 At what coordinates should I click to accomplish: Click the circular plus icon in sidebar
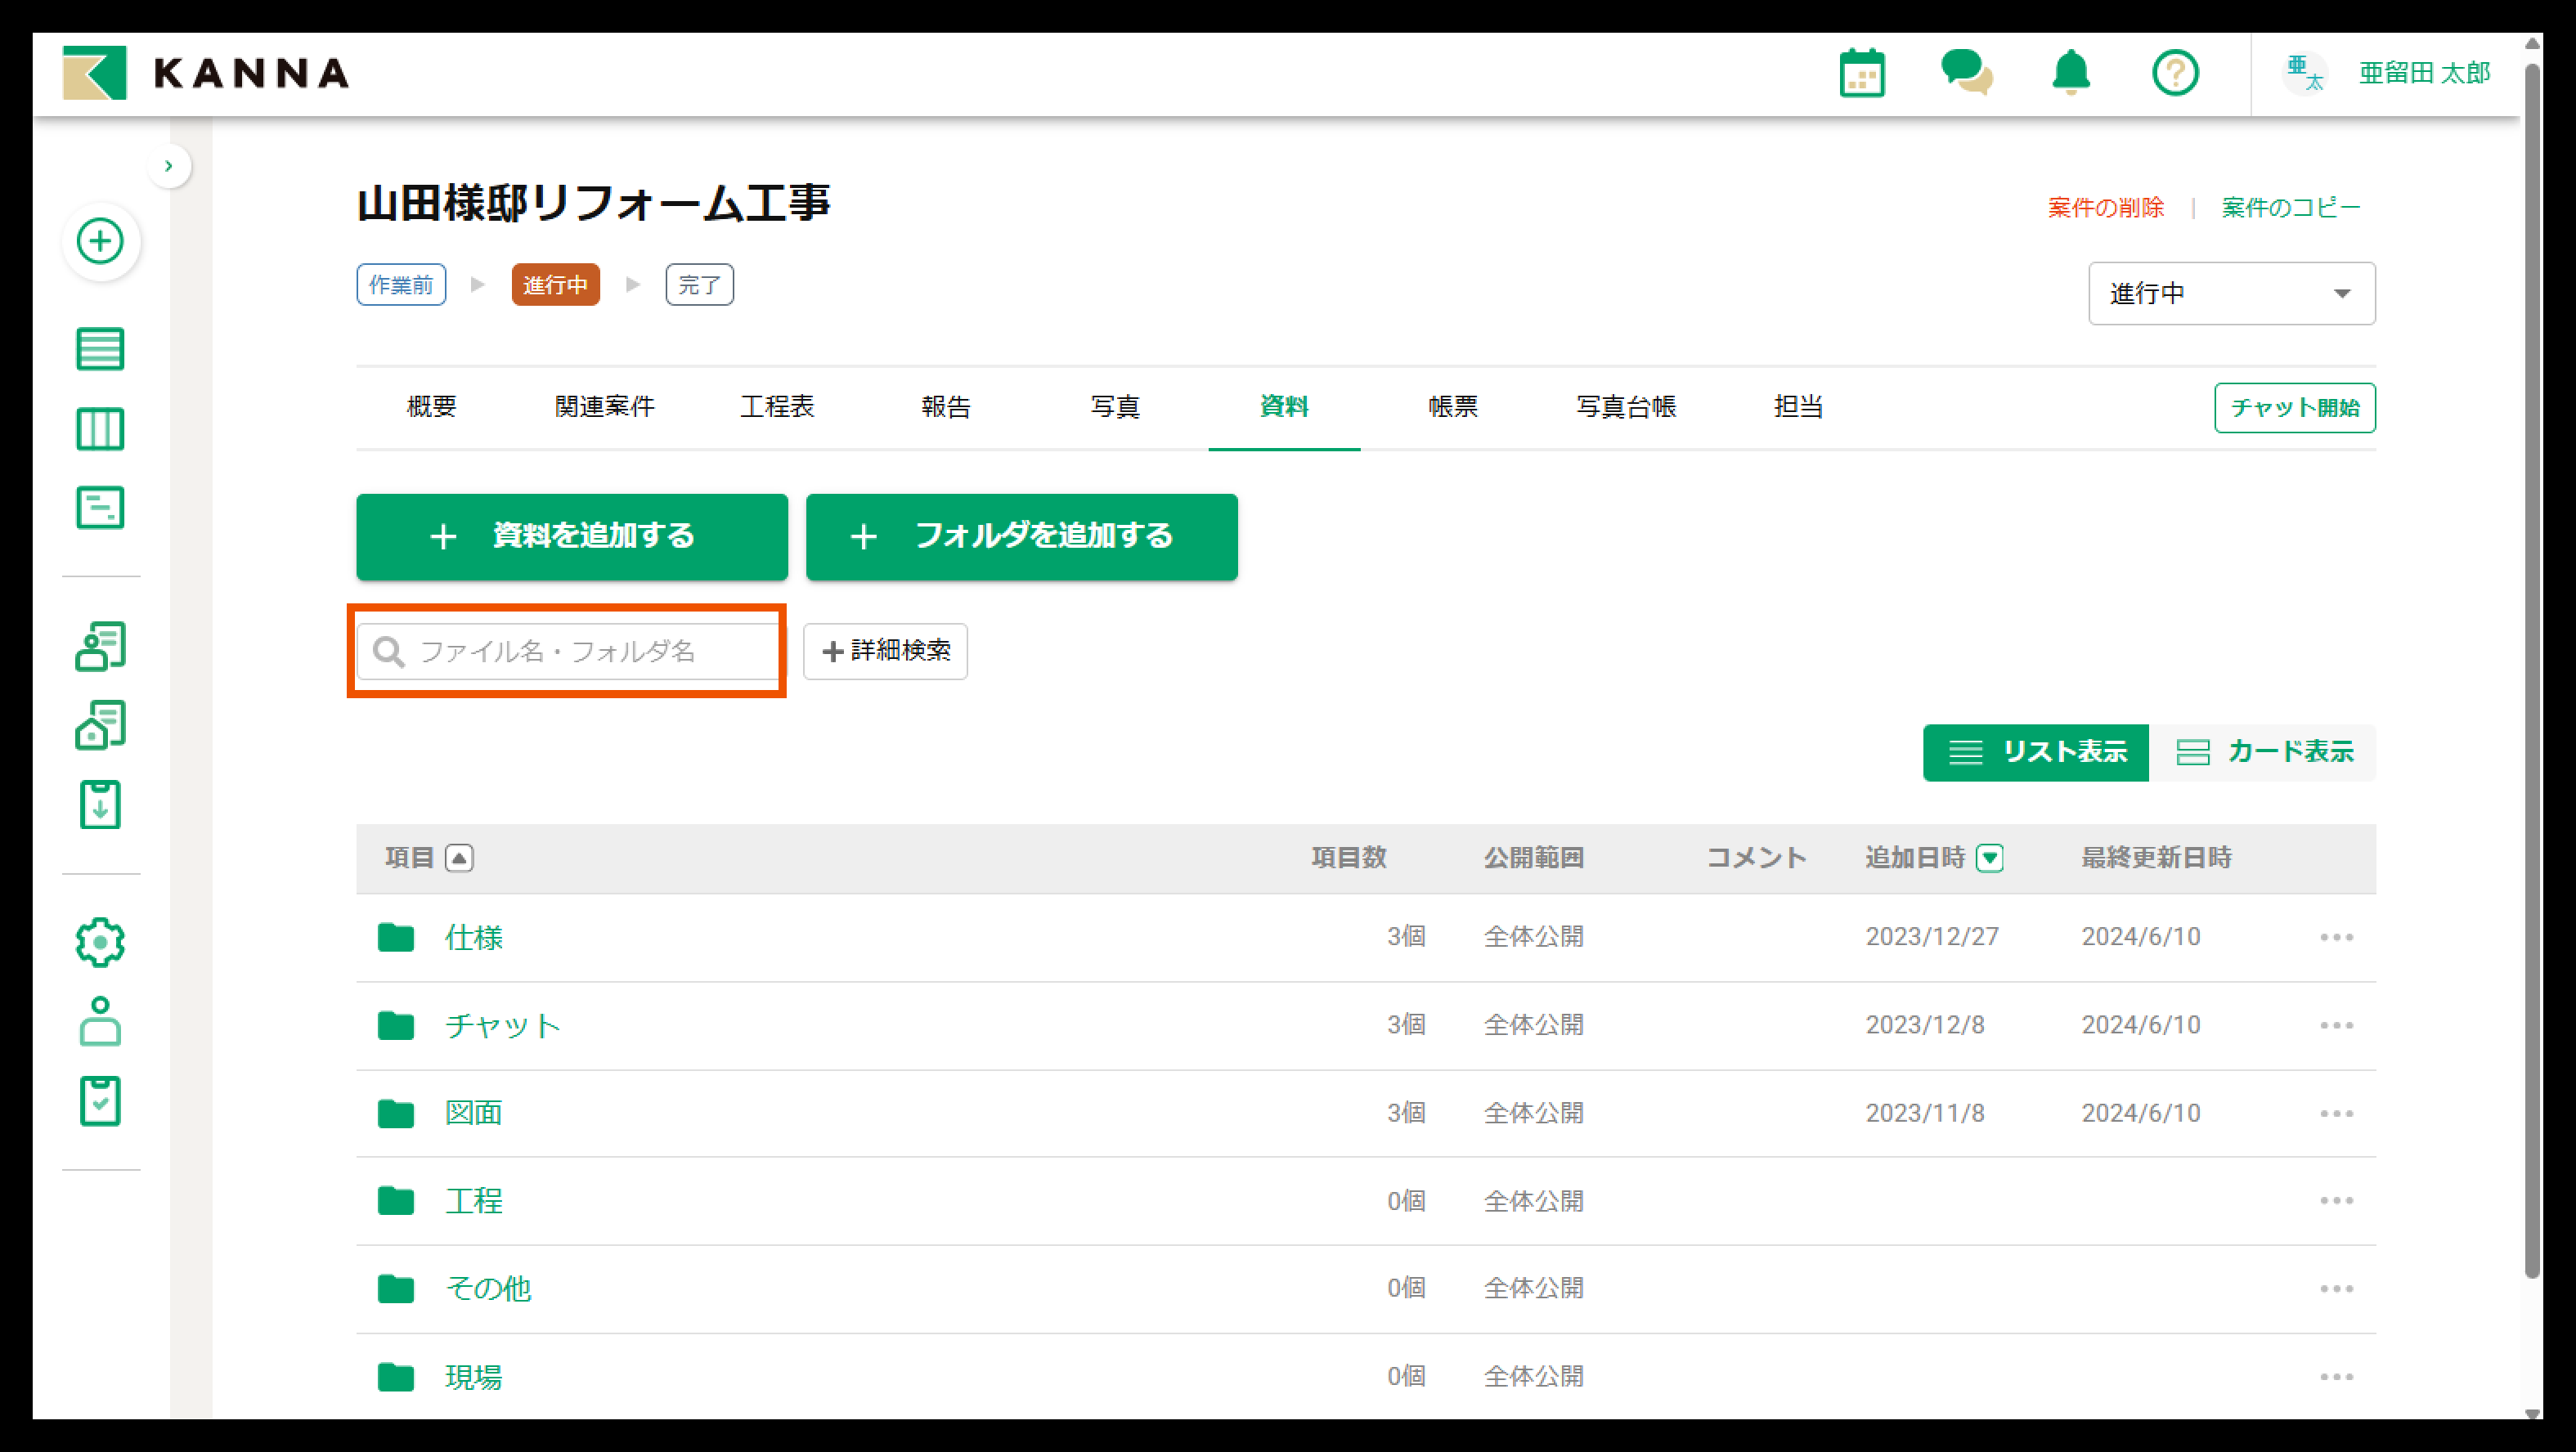tap(100, 241)
